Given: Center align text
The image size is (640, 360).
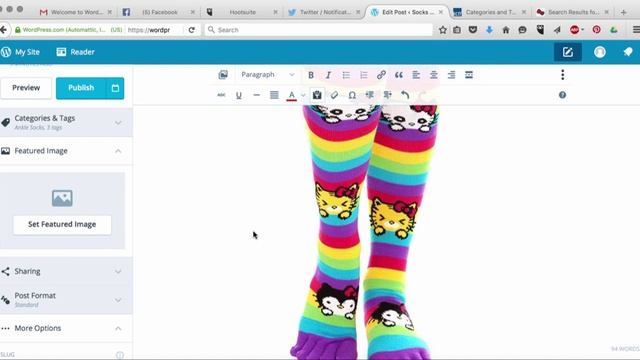Looking at the screenshot, I should (433, 75).
